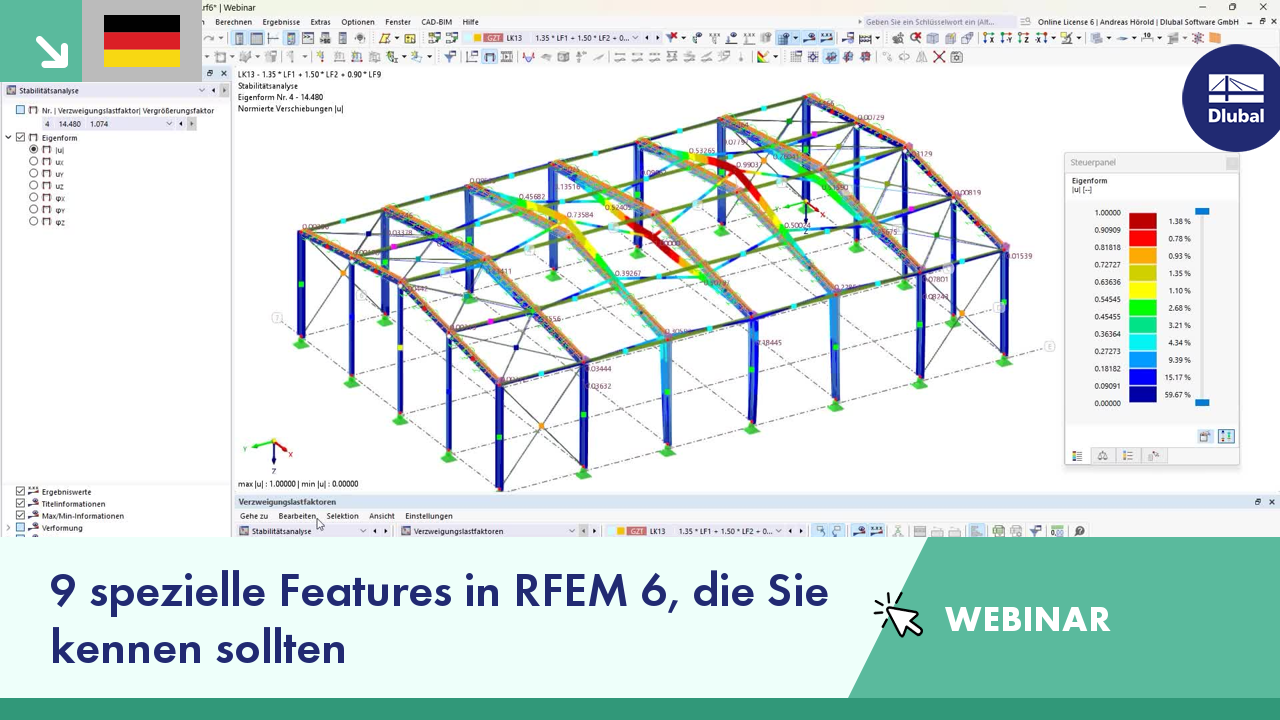
Task: Open the Berechnen menu
Action: pos(233,21)
